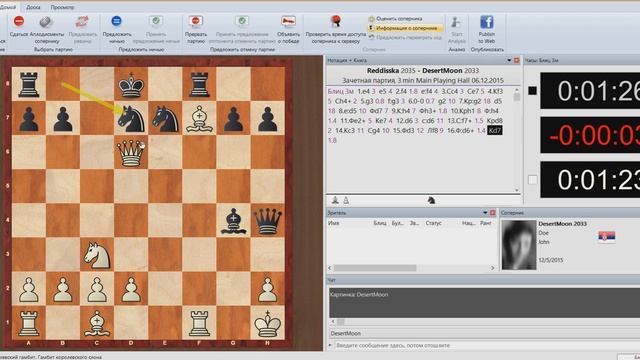Screen dimensions: 640x360
Task: Click Объявить о победе icon
Action: tap(288, 21)
